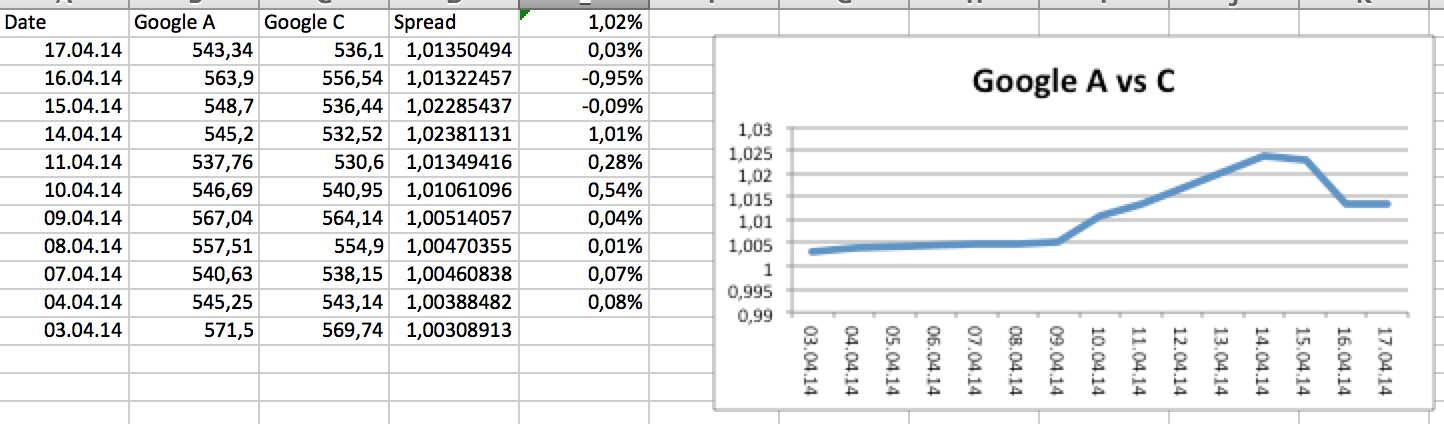Click the percentage cell 0,03%
The width and height of the screenshot is (1444, 424).
tap(584, 50)
